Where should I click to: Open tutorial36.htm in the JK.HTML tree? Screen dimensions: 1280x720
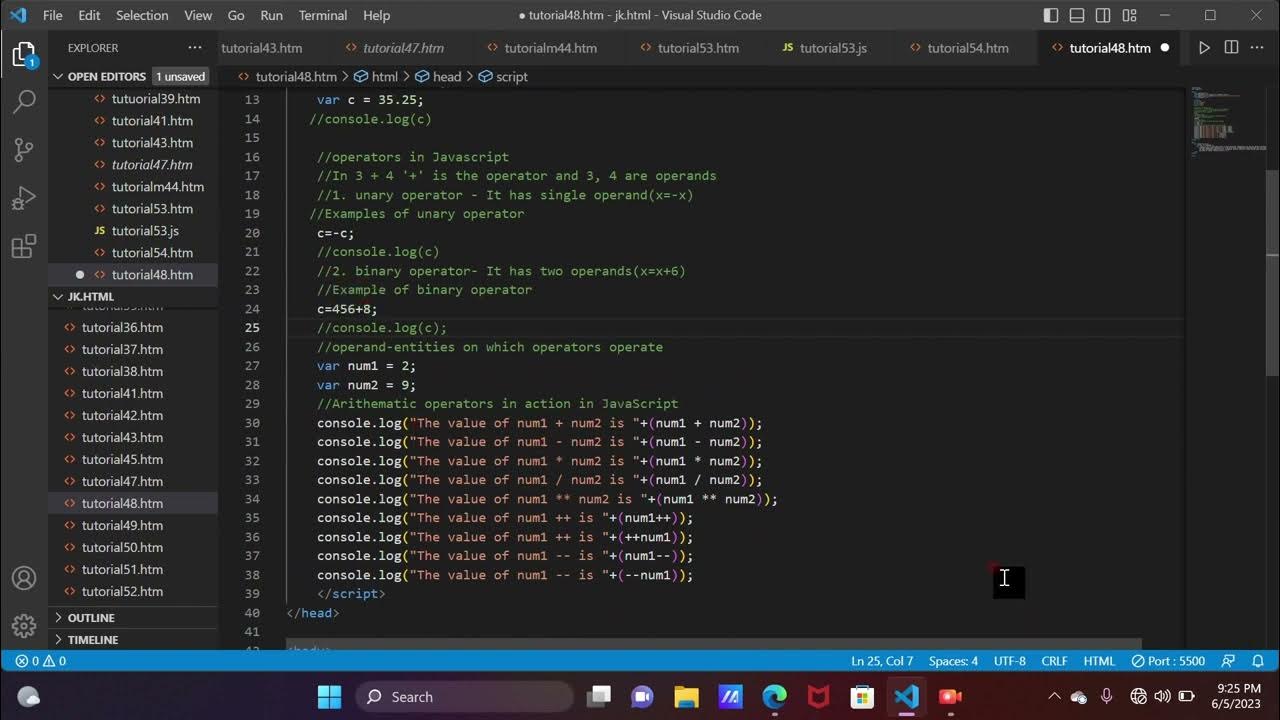coord(122,327)
